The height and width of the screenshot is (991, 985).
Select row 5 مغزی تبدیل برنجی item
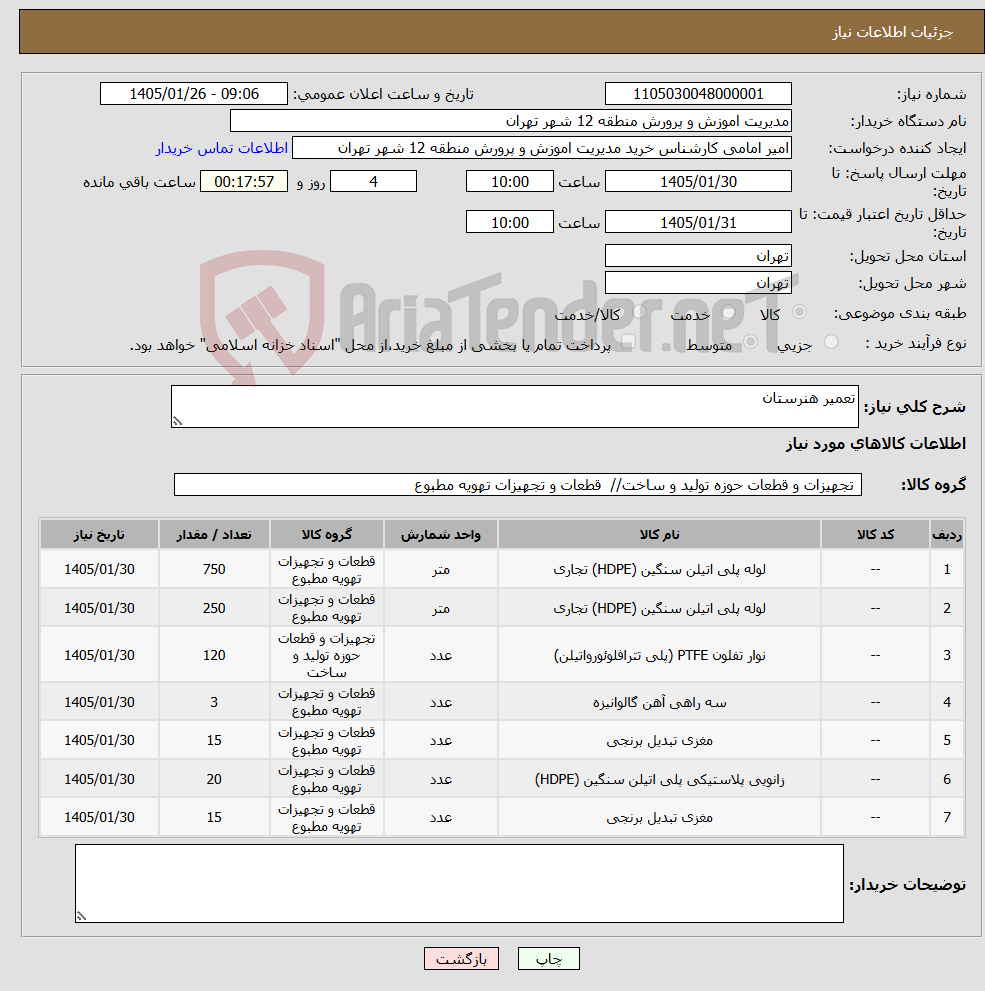pos(659,740)
